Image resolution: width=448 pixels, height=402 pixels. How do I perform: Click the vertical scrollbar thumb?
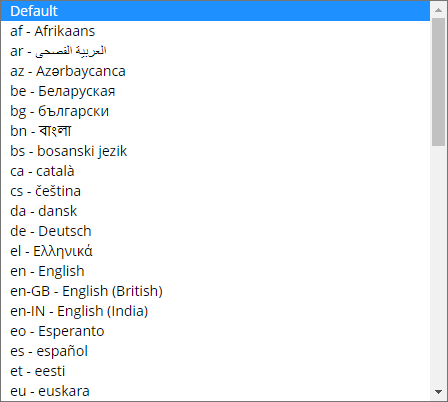pos(438,82)
